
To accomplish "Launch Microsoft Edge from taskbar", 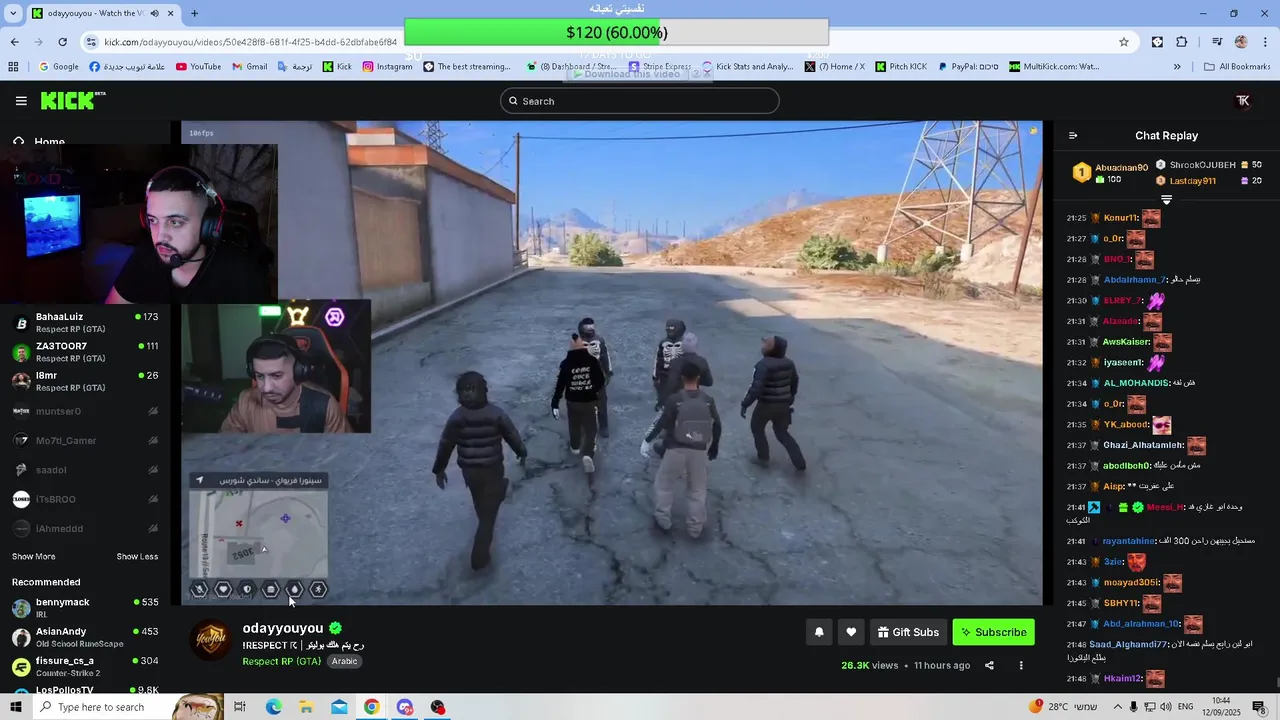I will click(273, 707).
